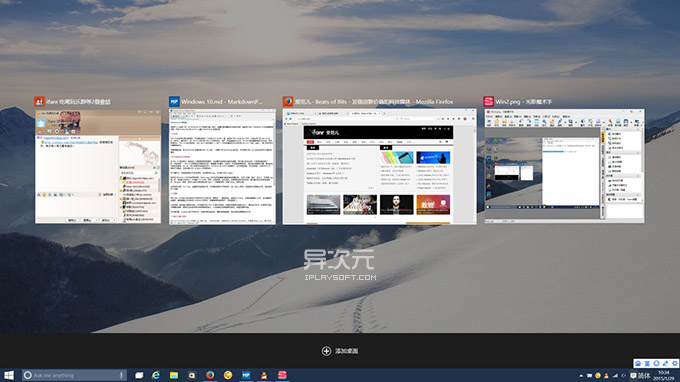The width and height of the screenshot is (680, 382).
Task: Open the Store app on taskbar
Action: [192, 375]
